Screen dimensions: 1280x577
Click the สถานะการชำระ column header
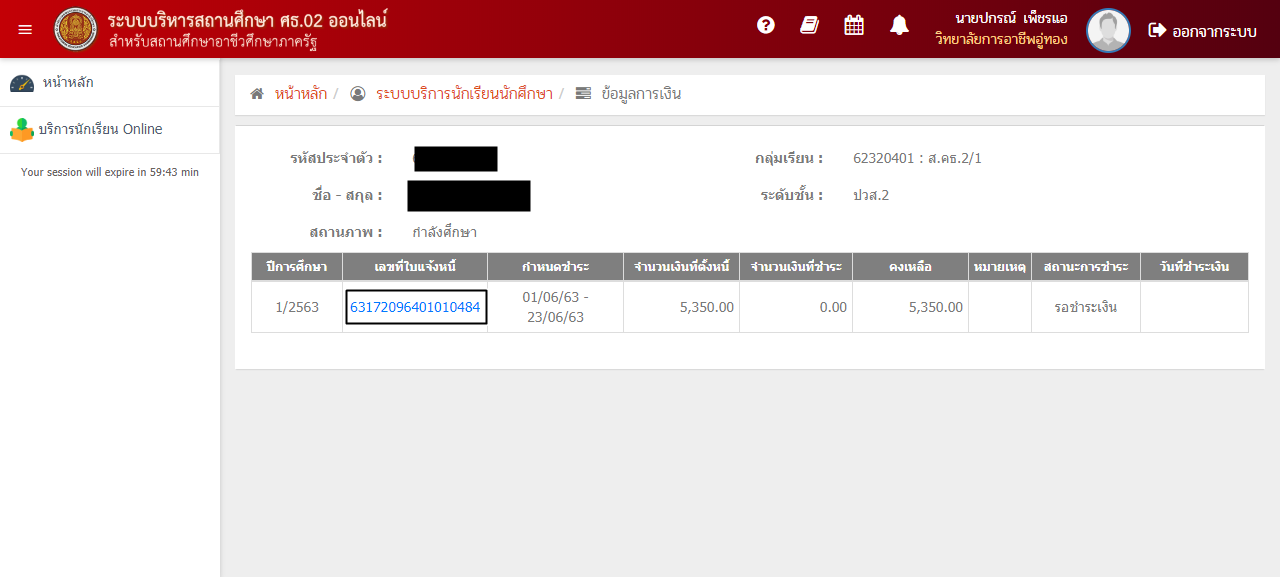click(x=1085, y=267)
